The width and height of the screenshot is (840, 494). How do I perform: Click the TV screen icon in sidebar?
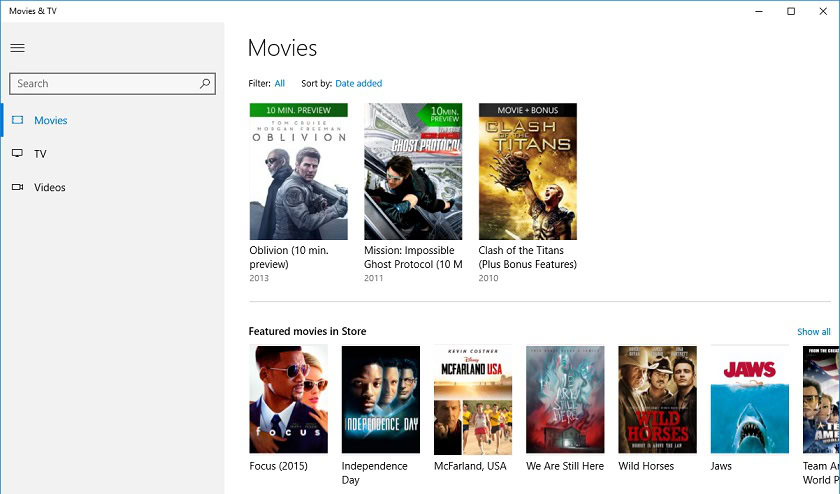pos(17,154)
